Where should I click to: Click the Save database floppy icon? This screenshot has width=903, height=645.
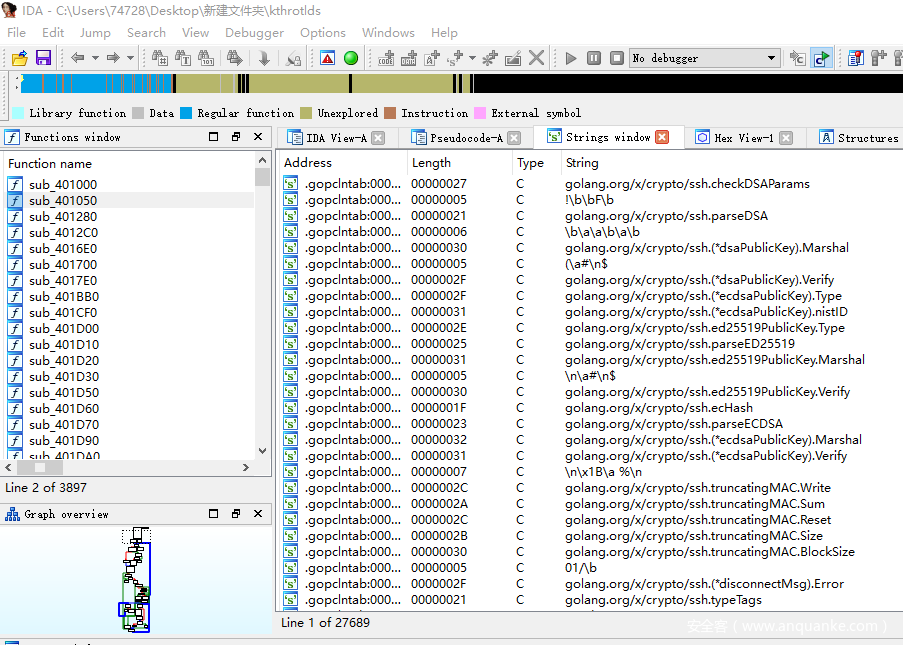43,58
